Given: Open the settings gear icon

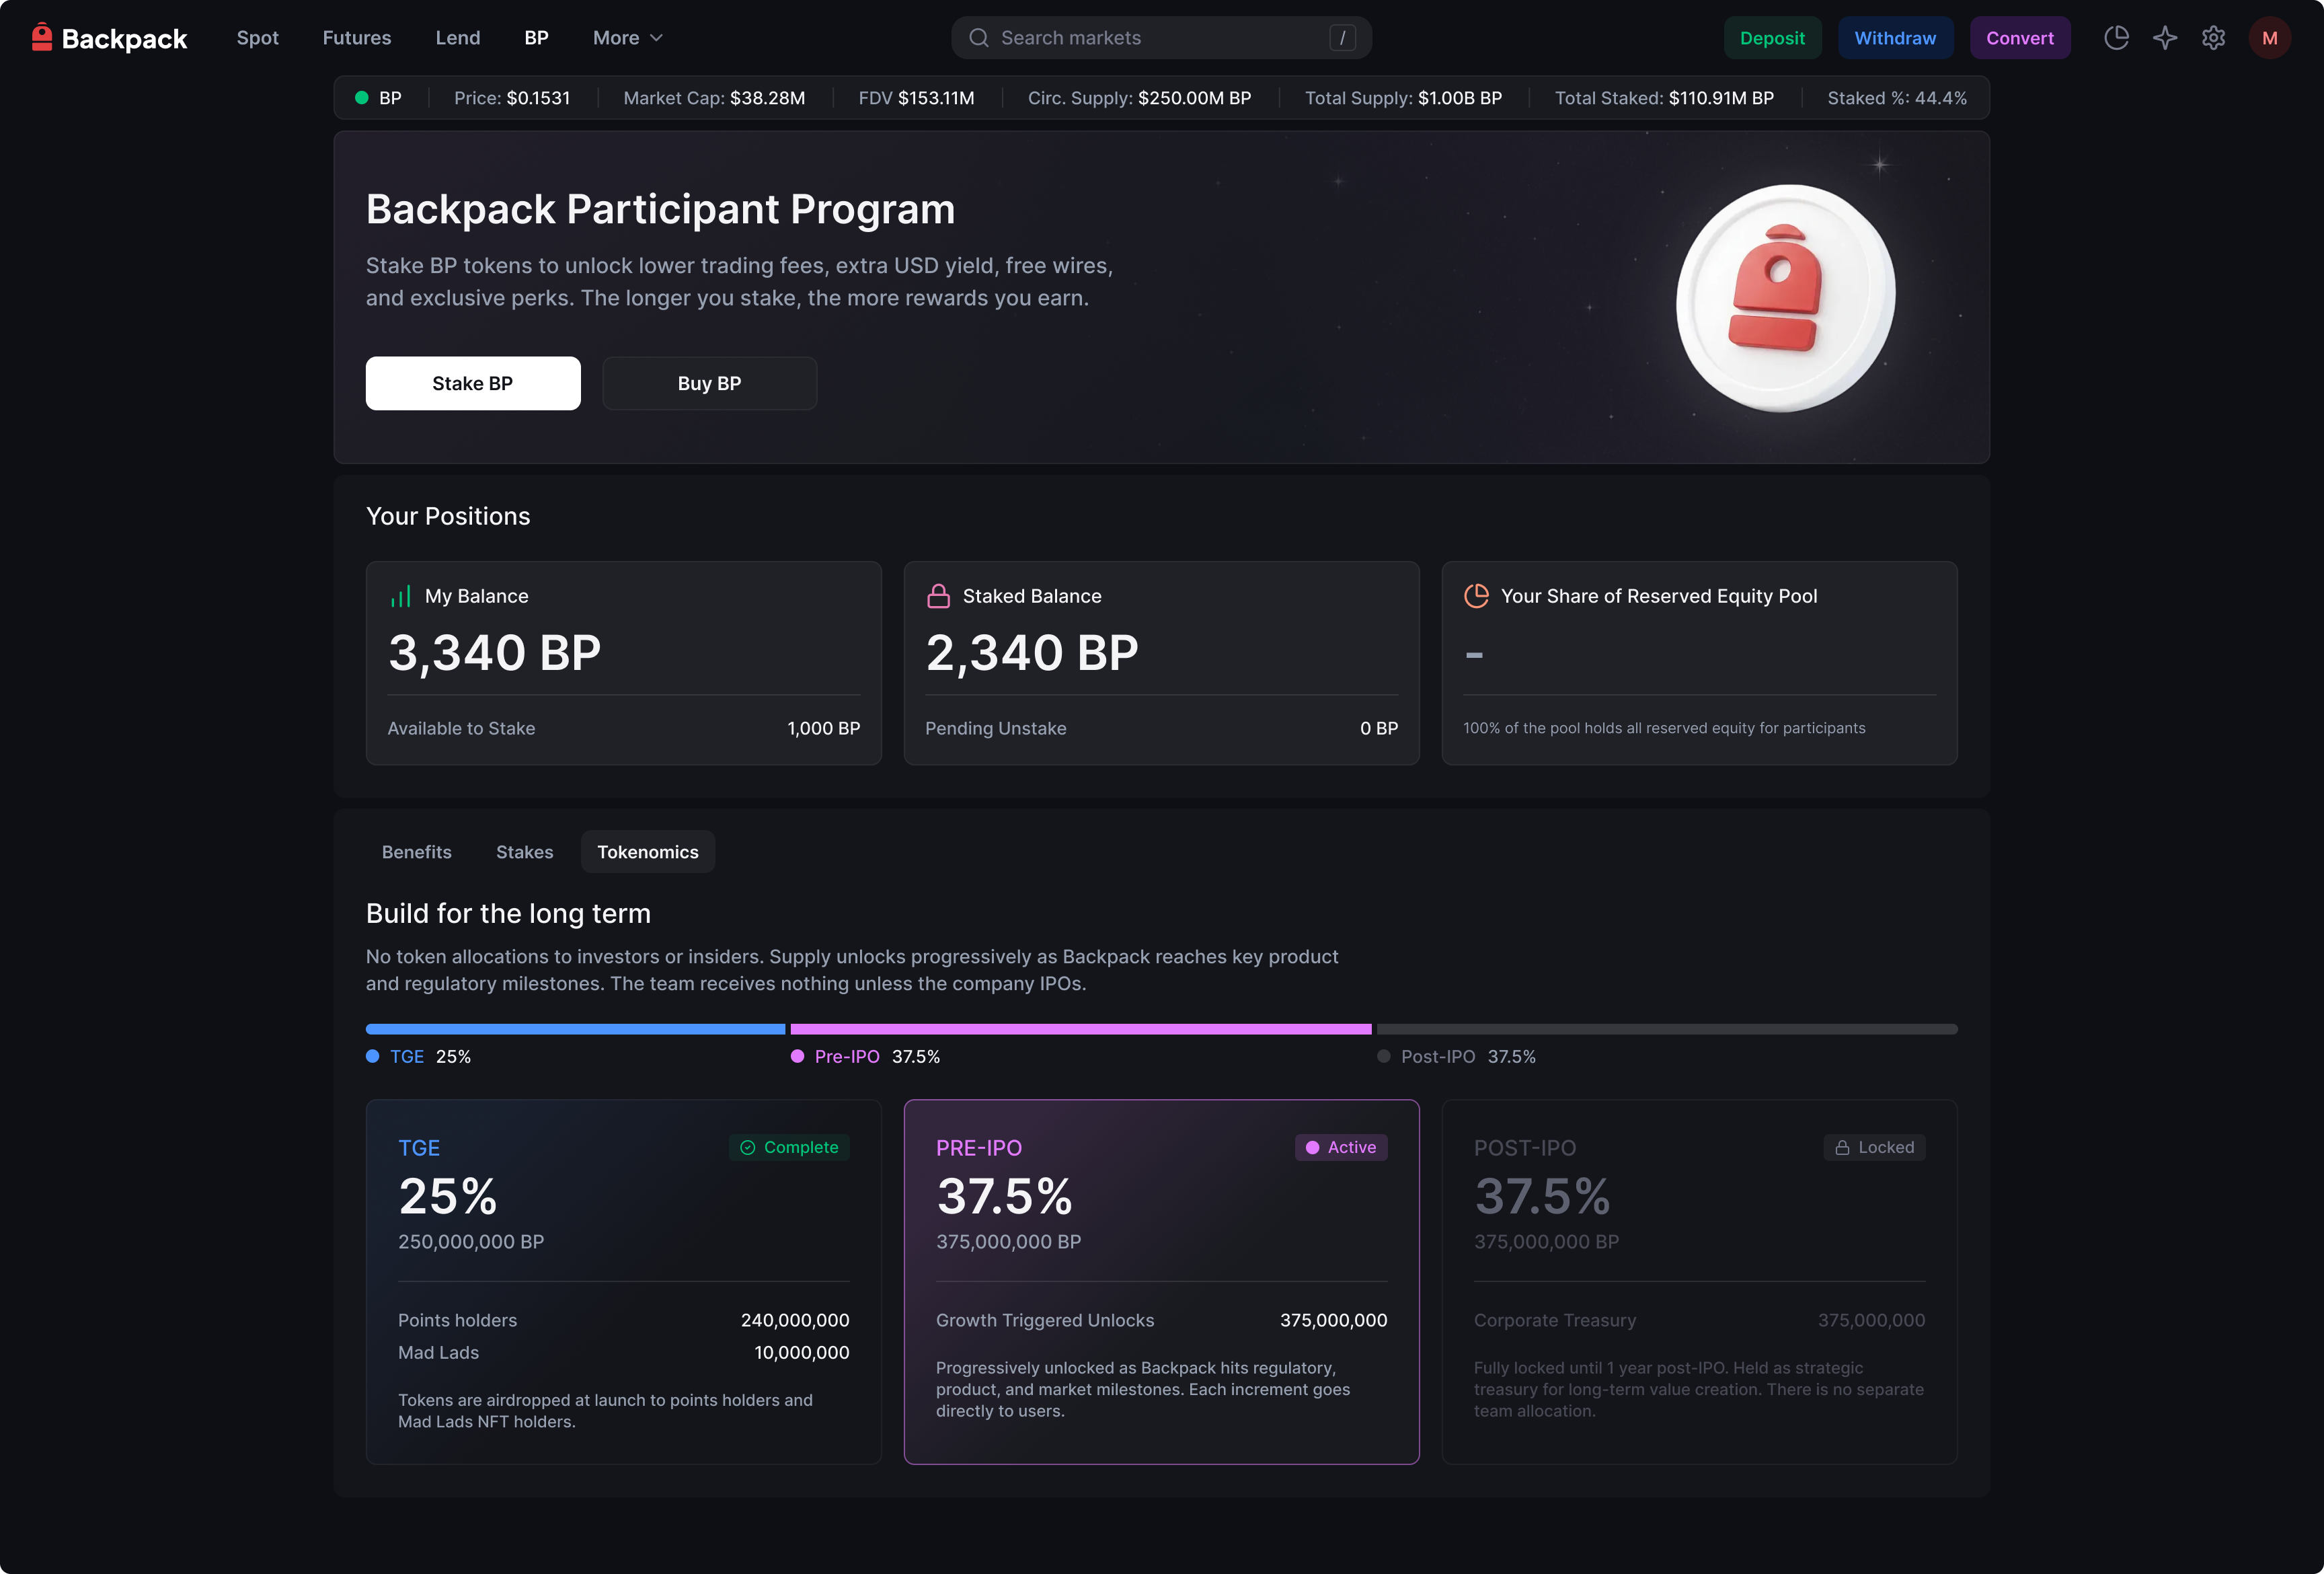Looking at the screenshot, I should click(x=2213, y=38).
